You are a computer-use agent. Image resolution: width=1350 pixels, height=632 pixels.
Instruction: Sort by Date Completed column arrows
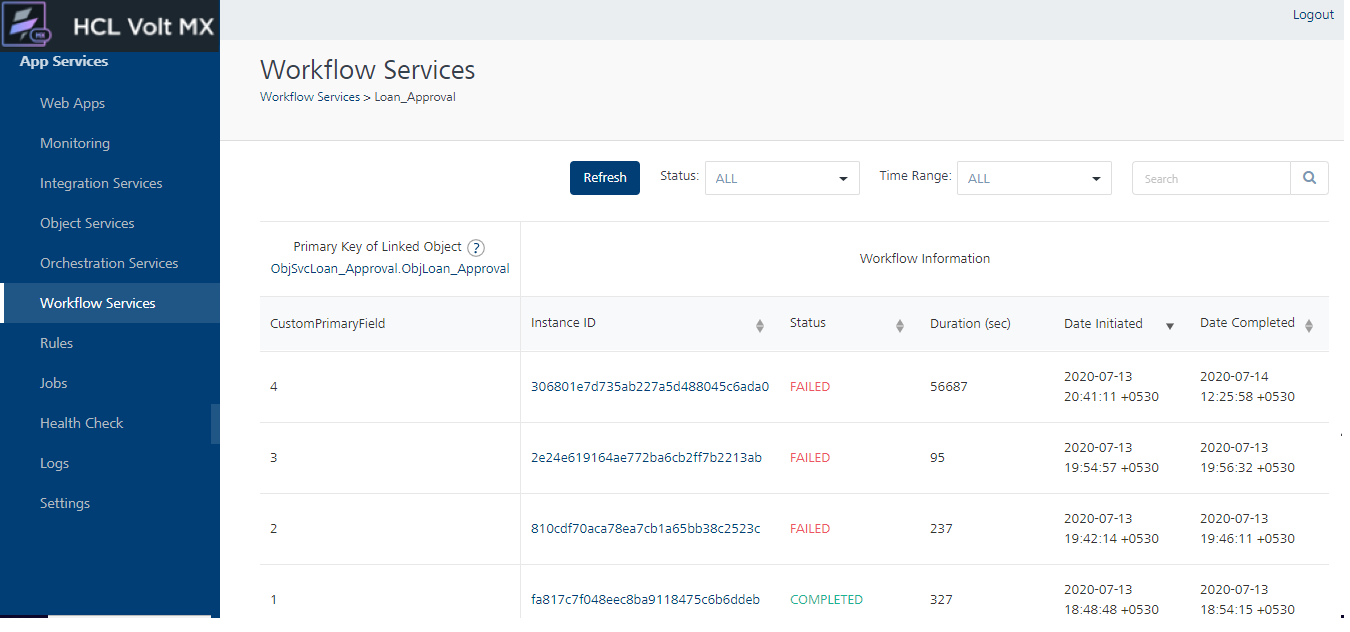click(x=1309, y=325)
